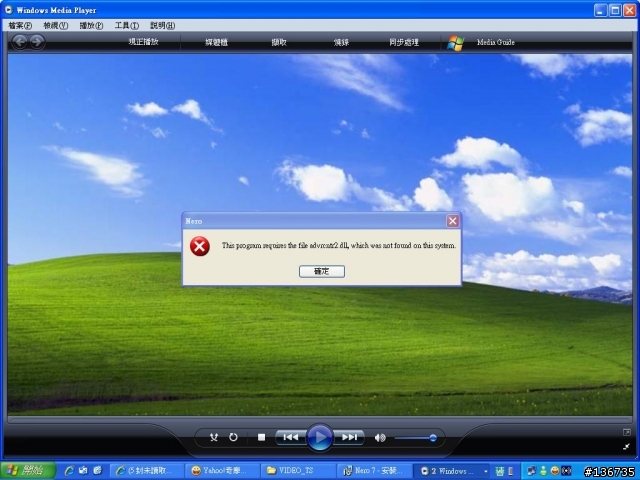This screenshot has width=640, height=480.
Task: Stop playback with the Stop button
Action: (262, 438)
